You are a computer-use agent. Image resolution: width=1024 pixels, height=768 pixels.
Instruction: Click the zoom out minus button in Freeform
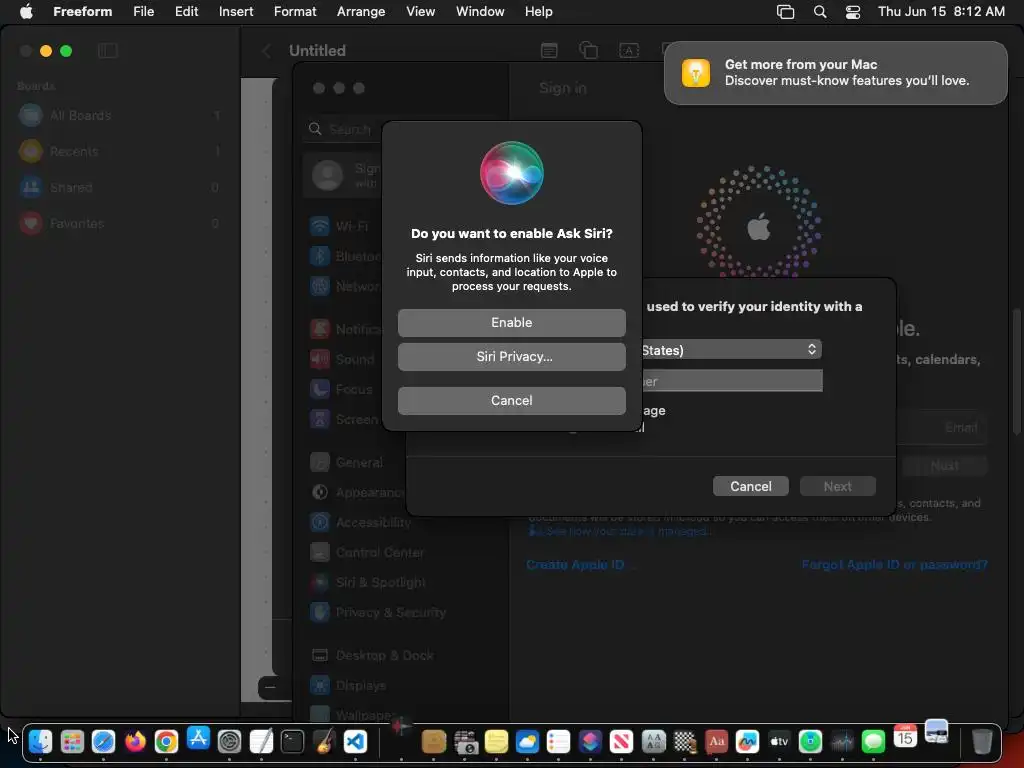coord(270,687)
